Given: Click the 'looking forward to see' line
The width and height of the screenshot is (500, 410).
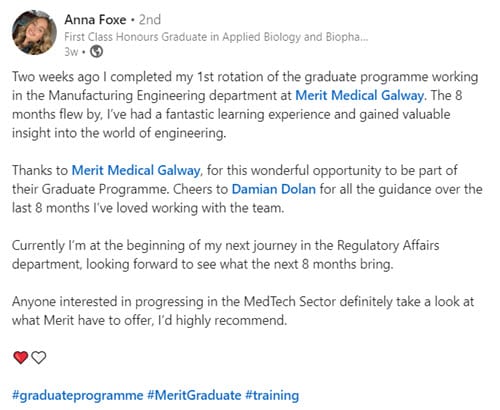Looking at the screenshot, I should (203, 264).
